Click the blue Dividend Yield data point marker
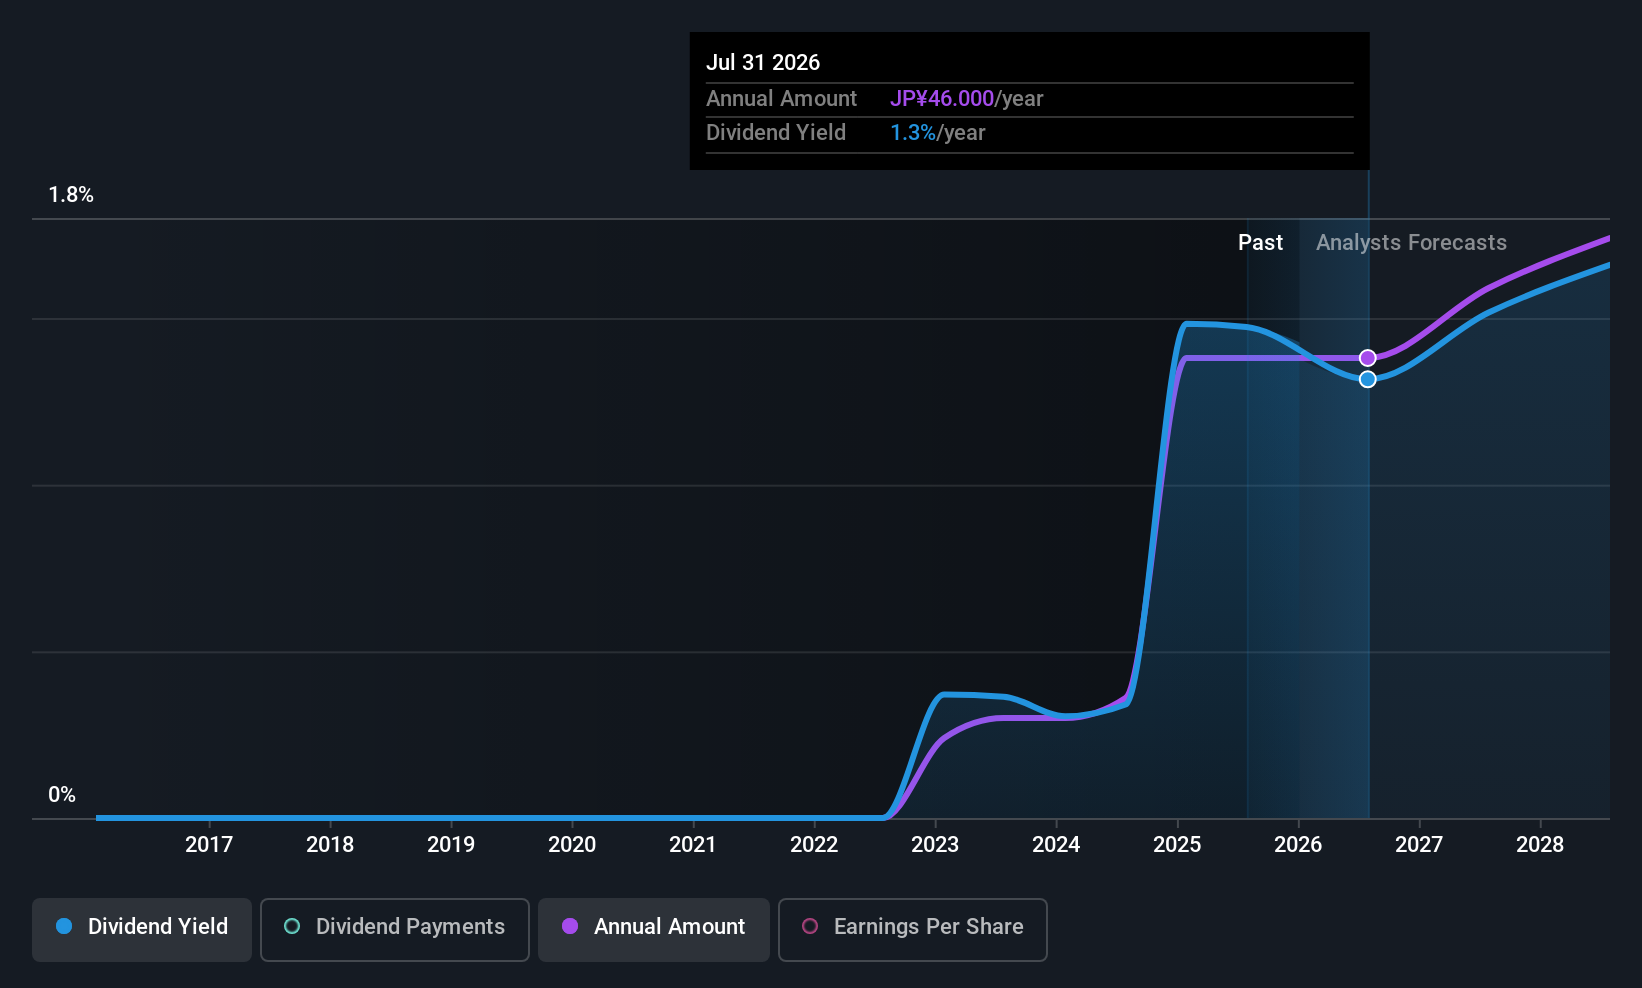The height and width of the screenshot is (988, 1642). tap(1368, 379)
